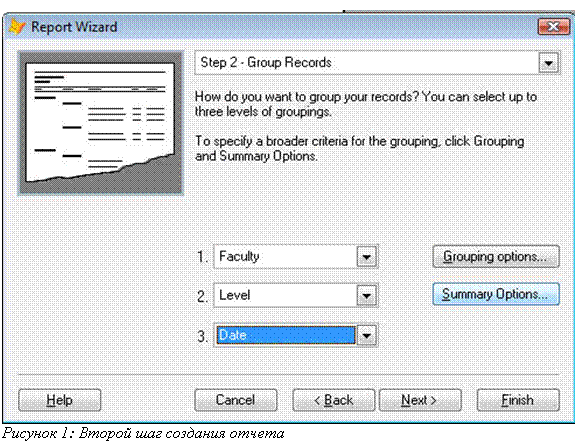Expand the Step 2 wizard step dropdown arrow
This screenshot has height=445, width=577.
coord(549,63)
